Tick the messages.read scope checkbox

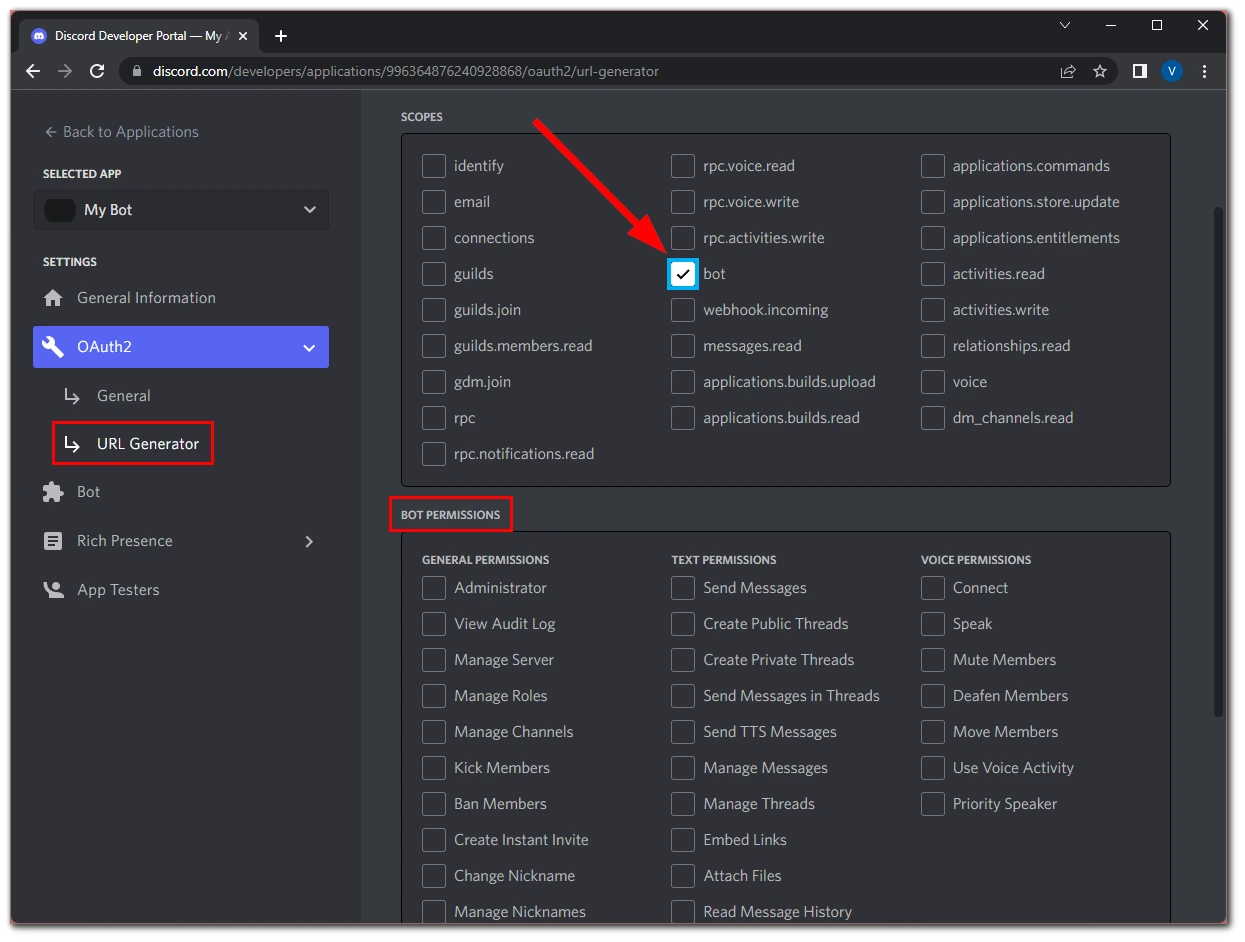pyautogui.click(x=683, y=346)
